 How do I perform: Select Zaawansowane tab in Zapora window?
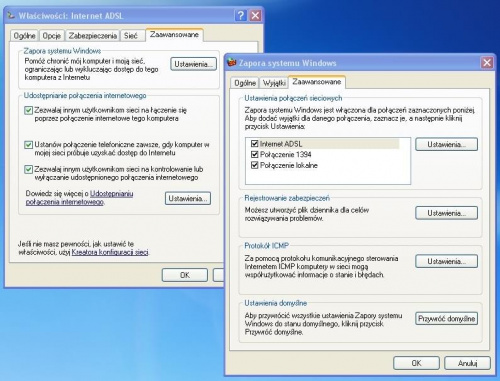coord(317,82)
